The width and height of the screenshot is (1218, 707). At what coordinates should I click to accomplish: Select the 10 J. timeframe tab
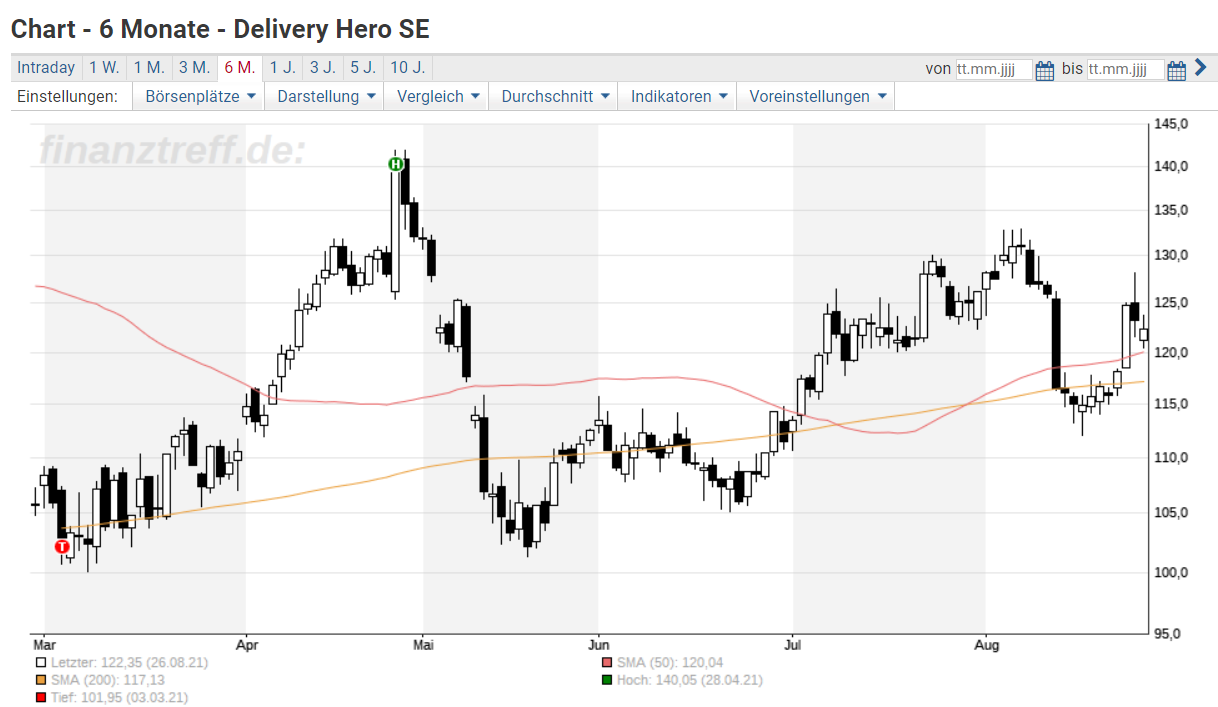pos(408,68)
